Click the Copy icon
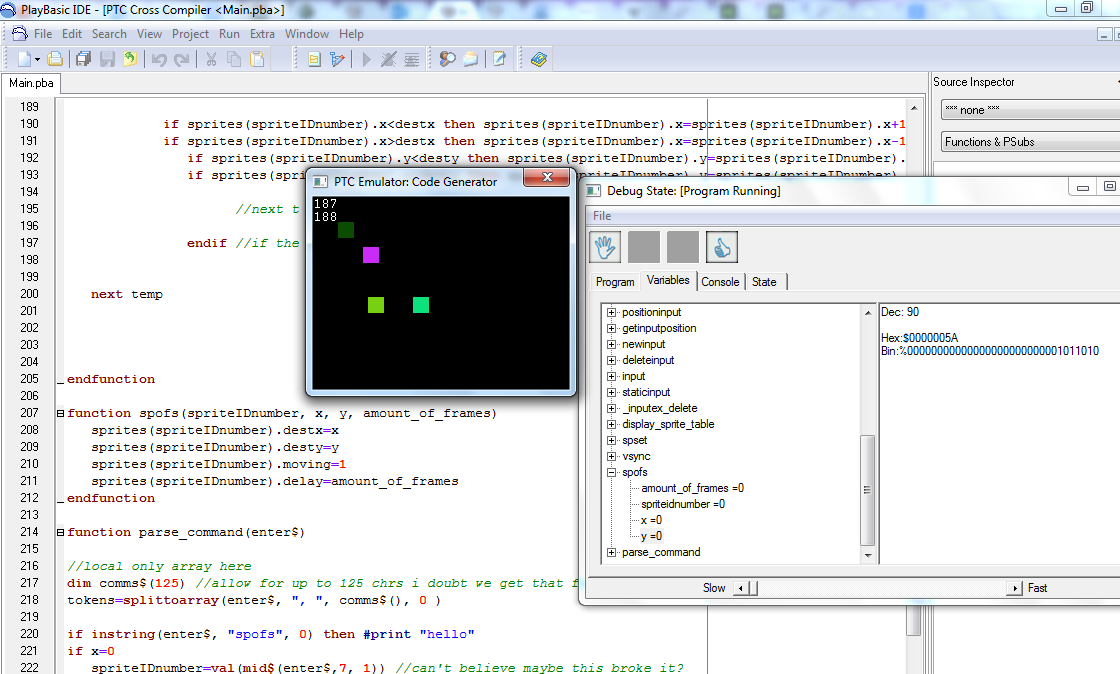1120x674 pixels. tap(234, 59)
